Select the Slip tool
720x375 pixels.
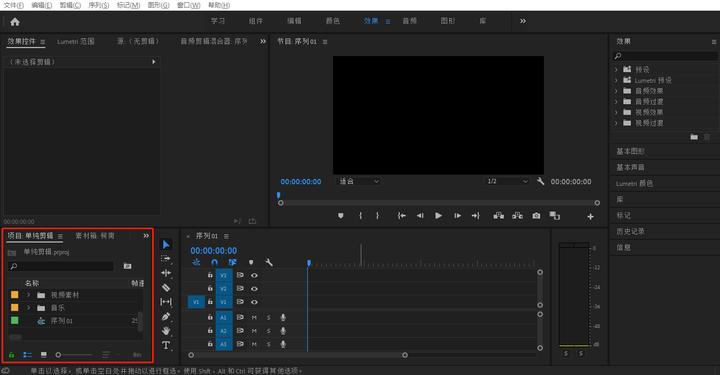coord(166,302)
